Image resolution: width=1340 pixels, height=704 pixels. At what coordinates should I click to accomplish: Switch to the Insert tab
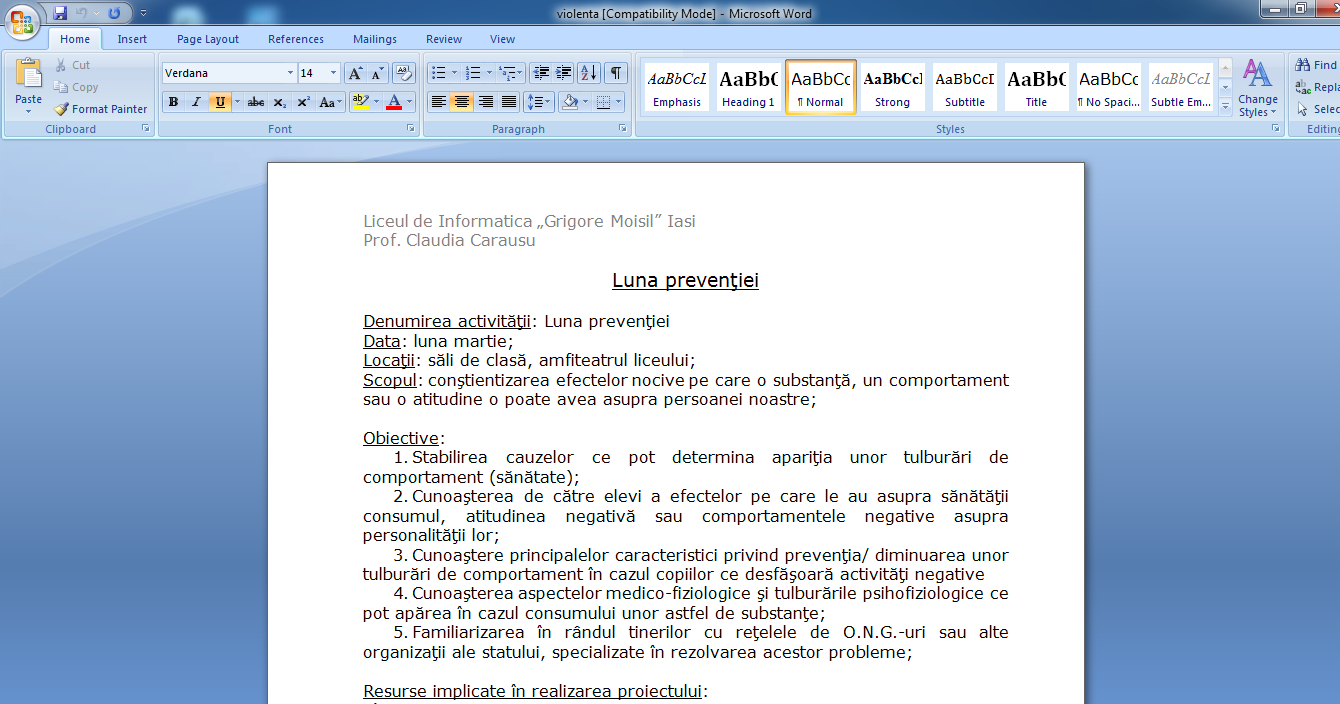(x=132, y=39)
